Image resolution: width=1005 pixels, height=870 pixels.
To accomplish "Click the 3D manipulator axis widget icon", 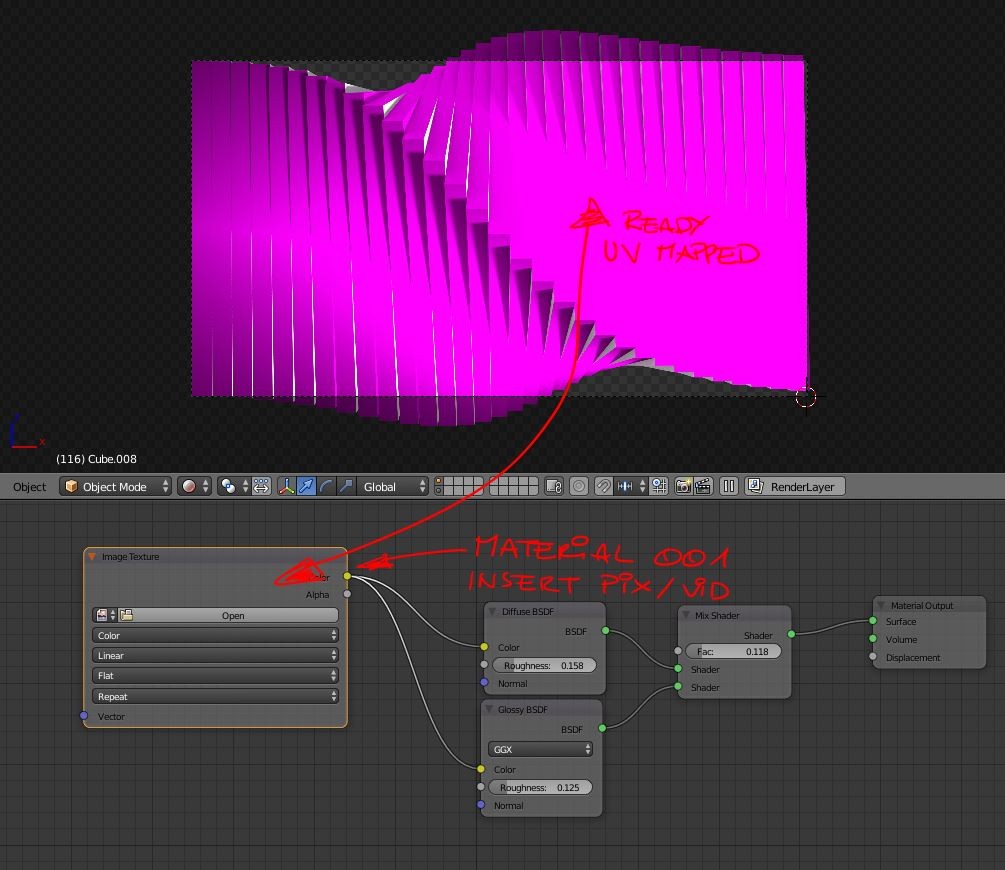I will tap(286, 486).
